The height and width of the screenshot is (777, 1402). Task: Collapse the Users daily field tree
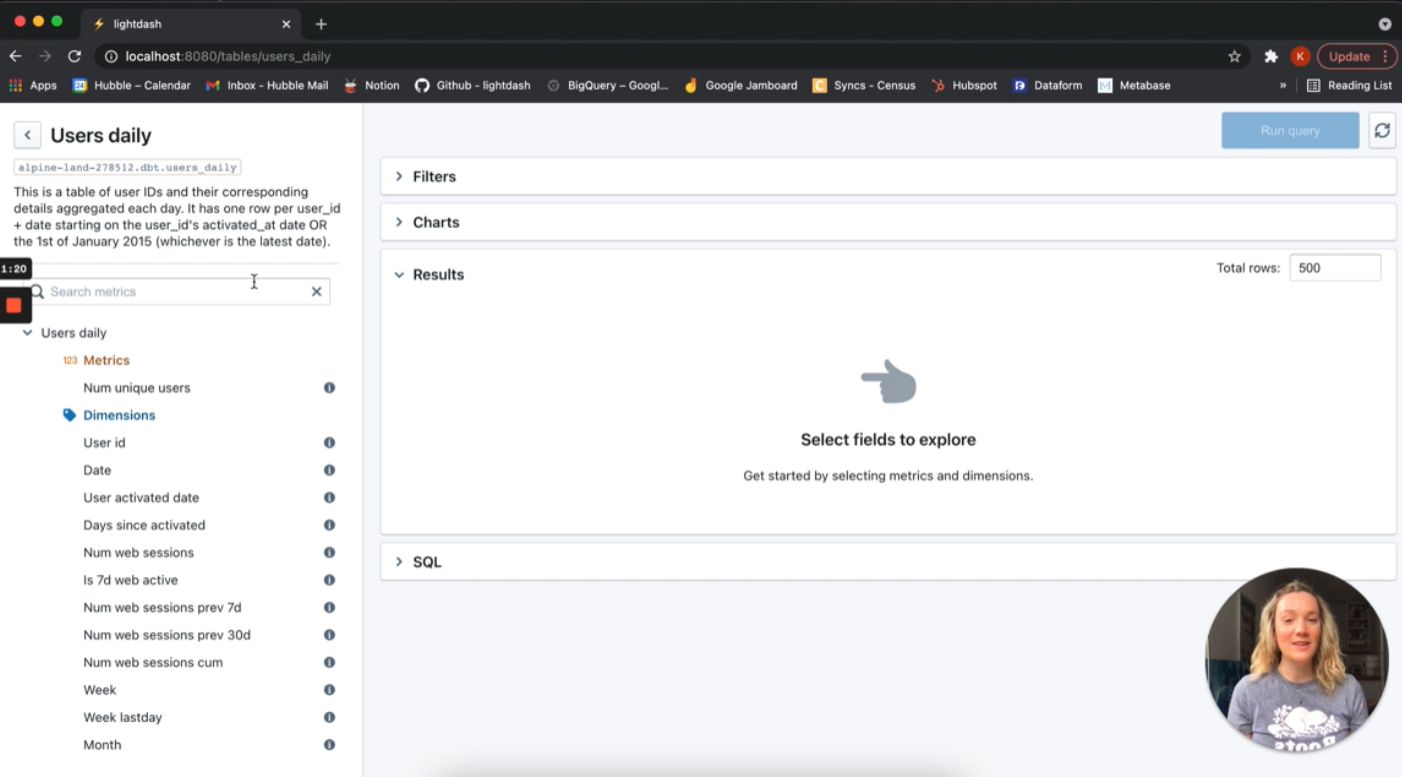(27, 332)
